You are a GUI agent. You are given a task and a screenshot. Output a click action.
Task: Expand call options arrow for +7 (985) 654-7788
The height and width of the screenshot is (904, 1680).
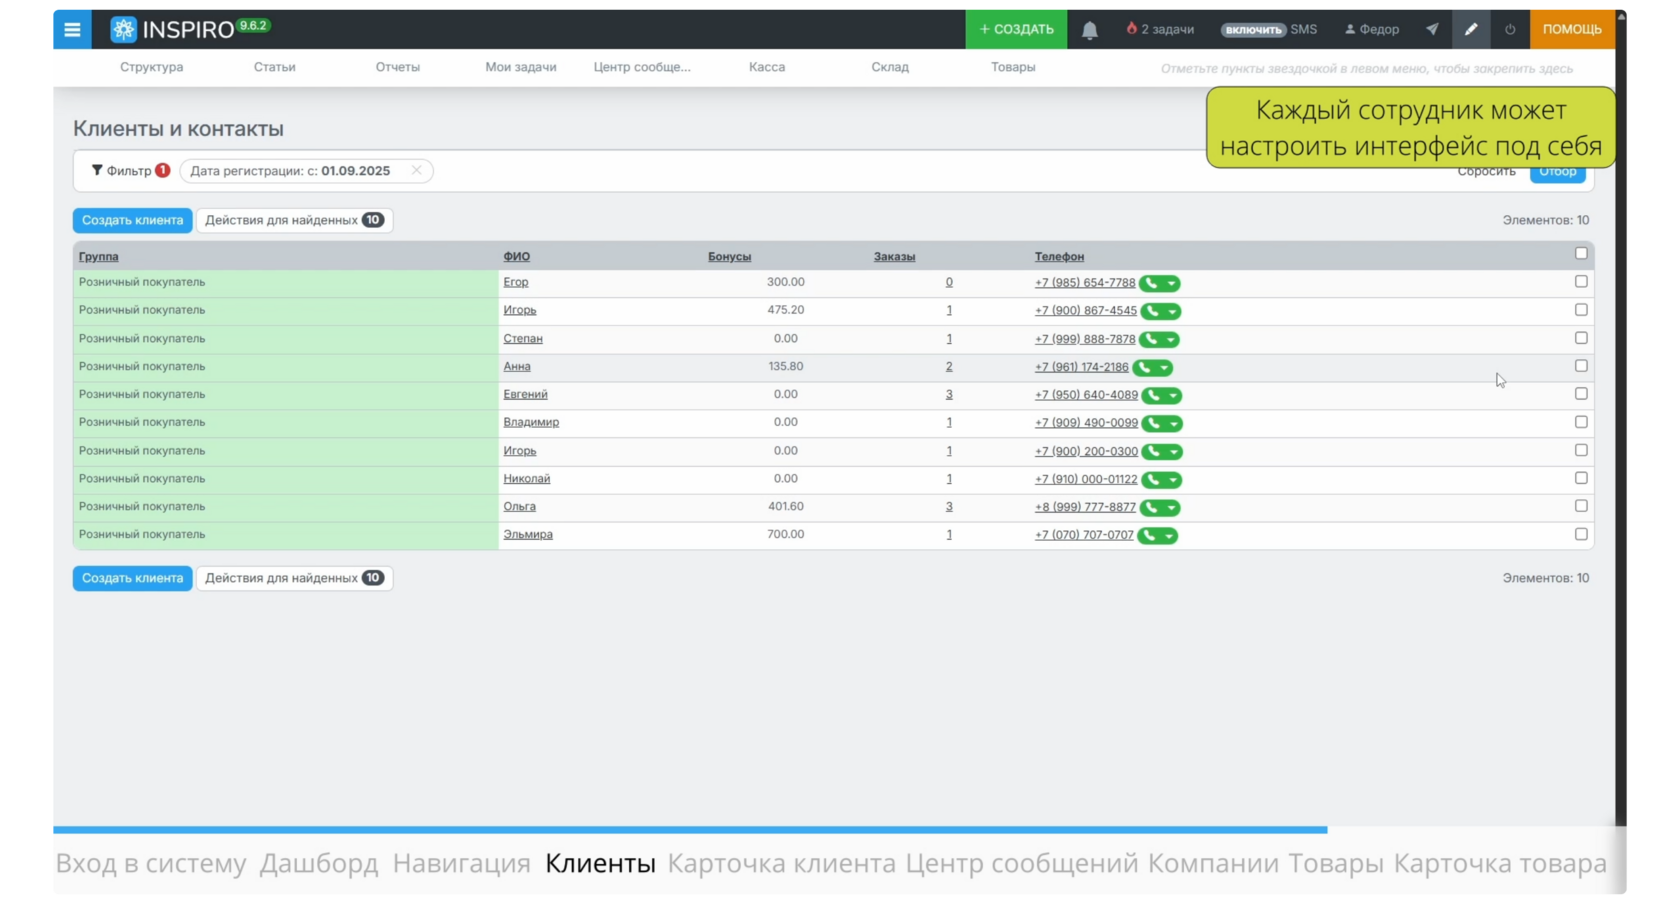click(1171, 284)
